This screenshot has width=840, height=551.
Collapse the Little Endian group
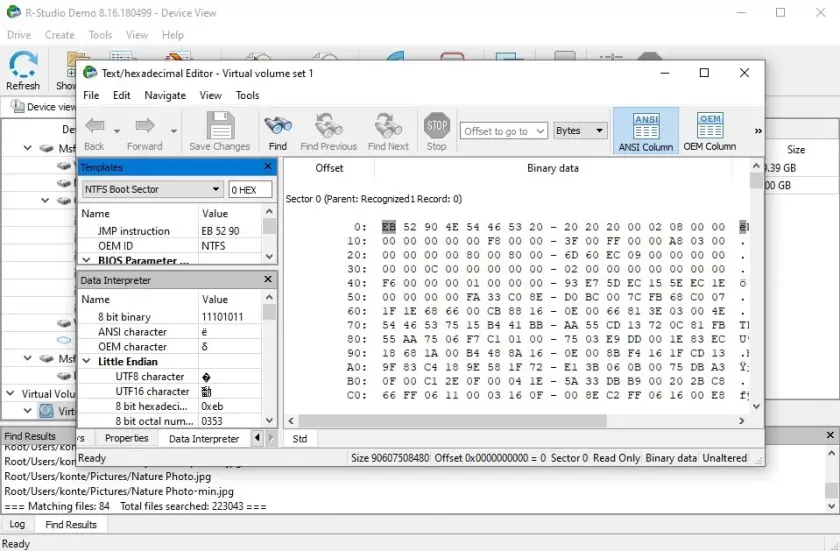(88, 362)
